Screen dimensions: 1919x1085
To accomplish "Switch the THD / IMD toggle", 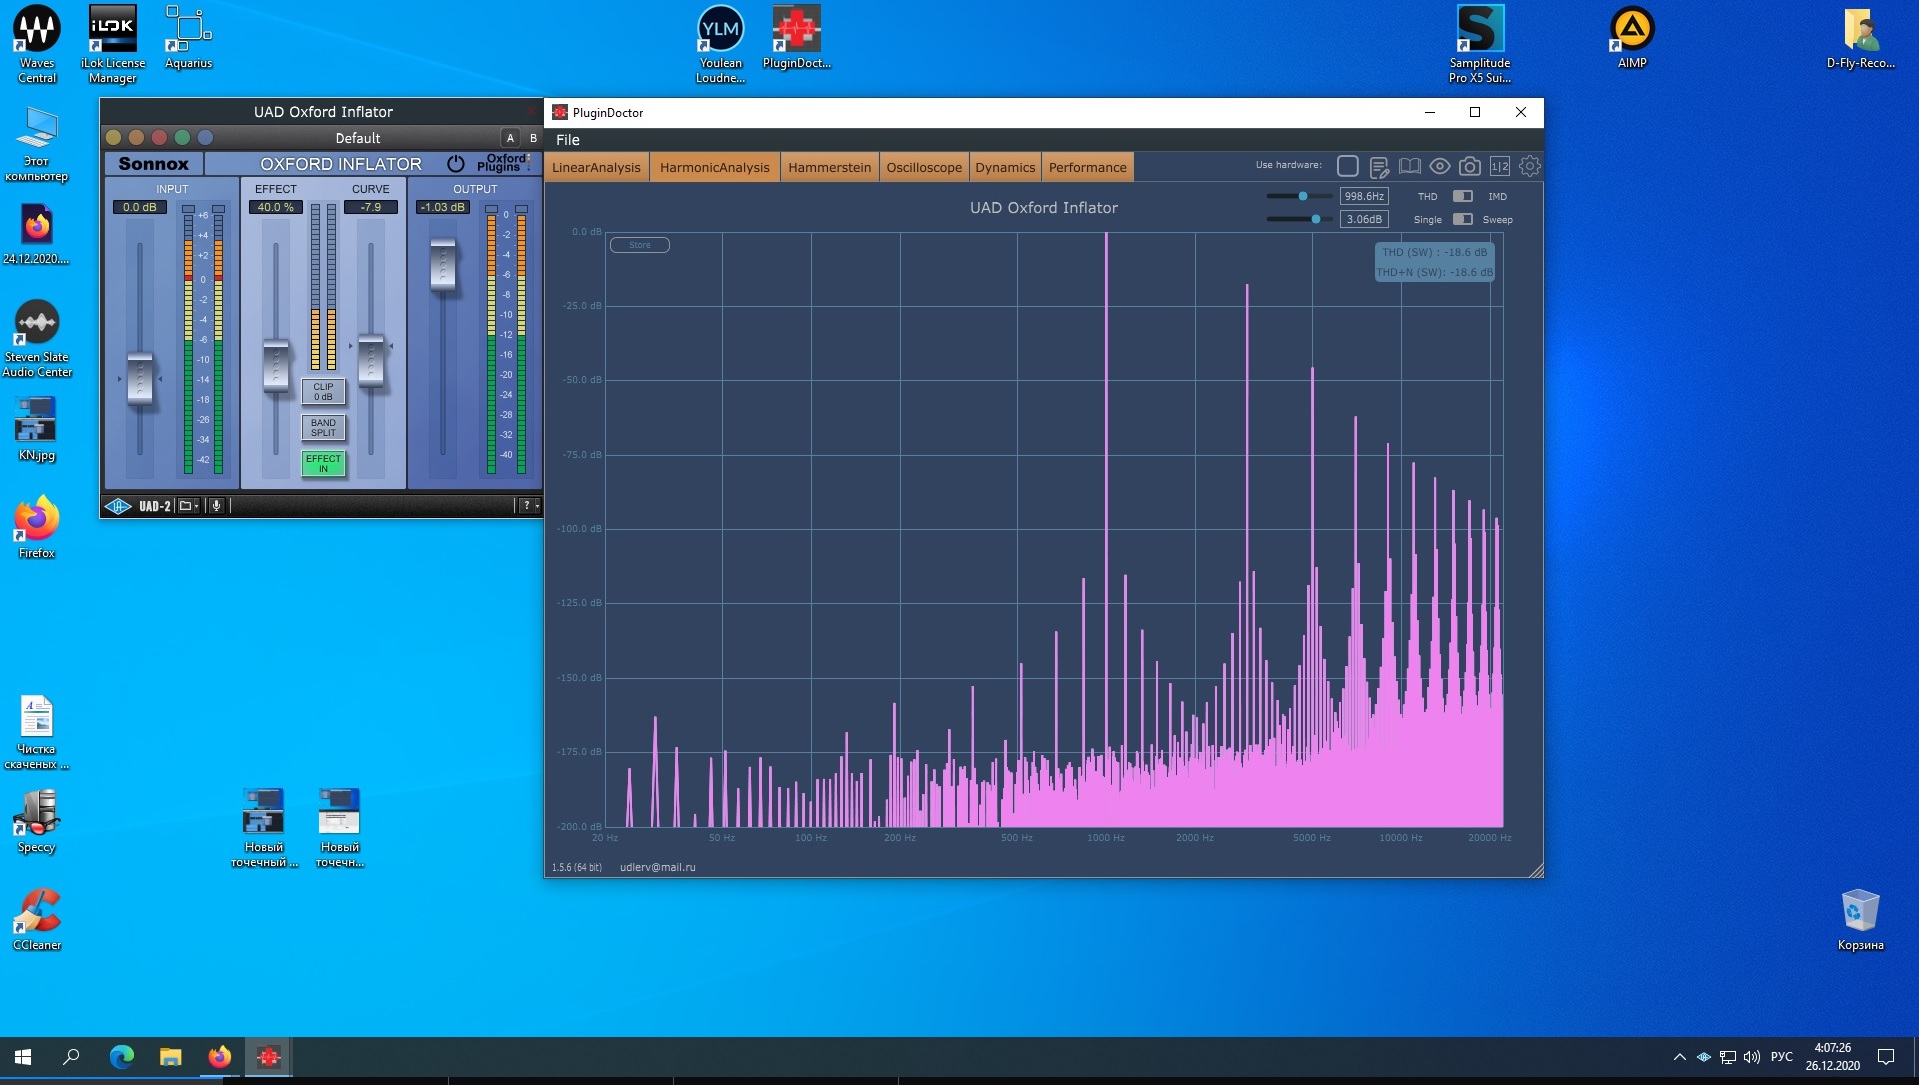I will tap(1462, 196).
